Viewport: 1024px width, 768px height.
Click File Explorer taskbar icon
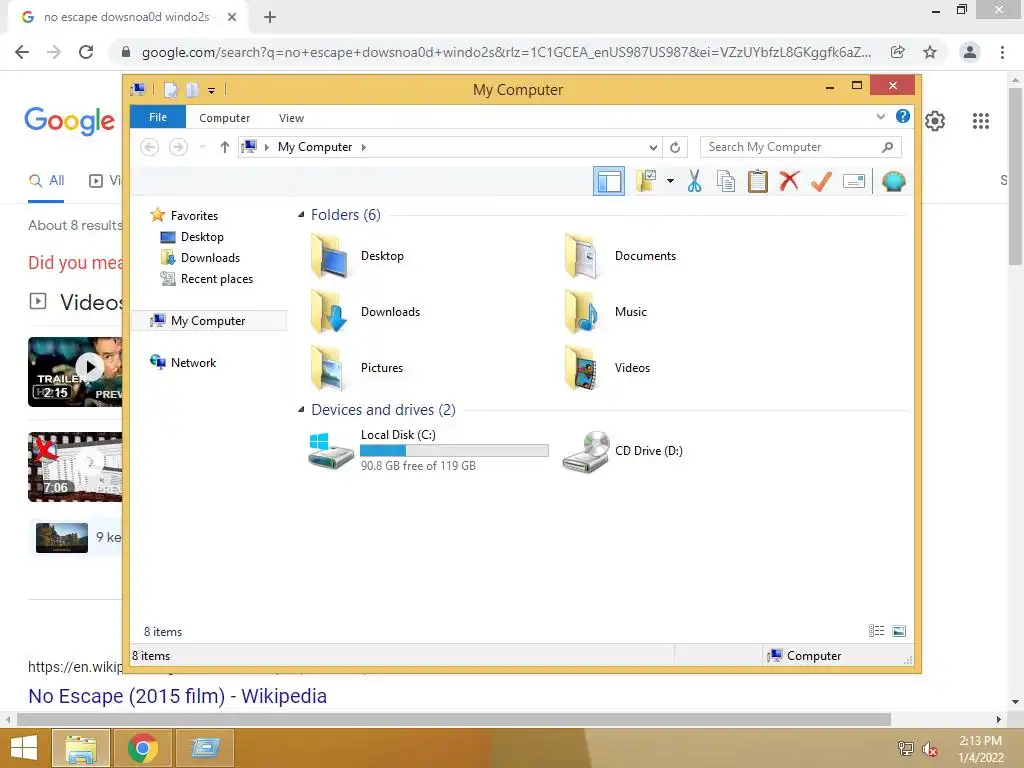point(81,748)
